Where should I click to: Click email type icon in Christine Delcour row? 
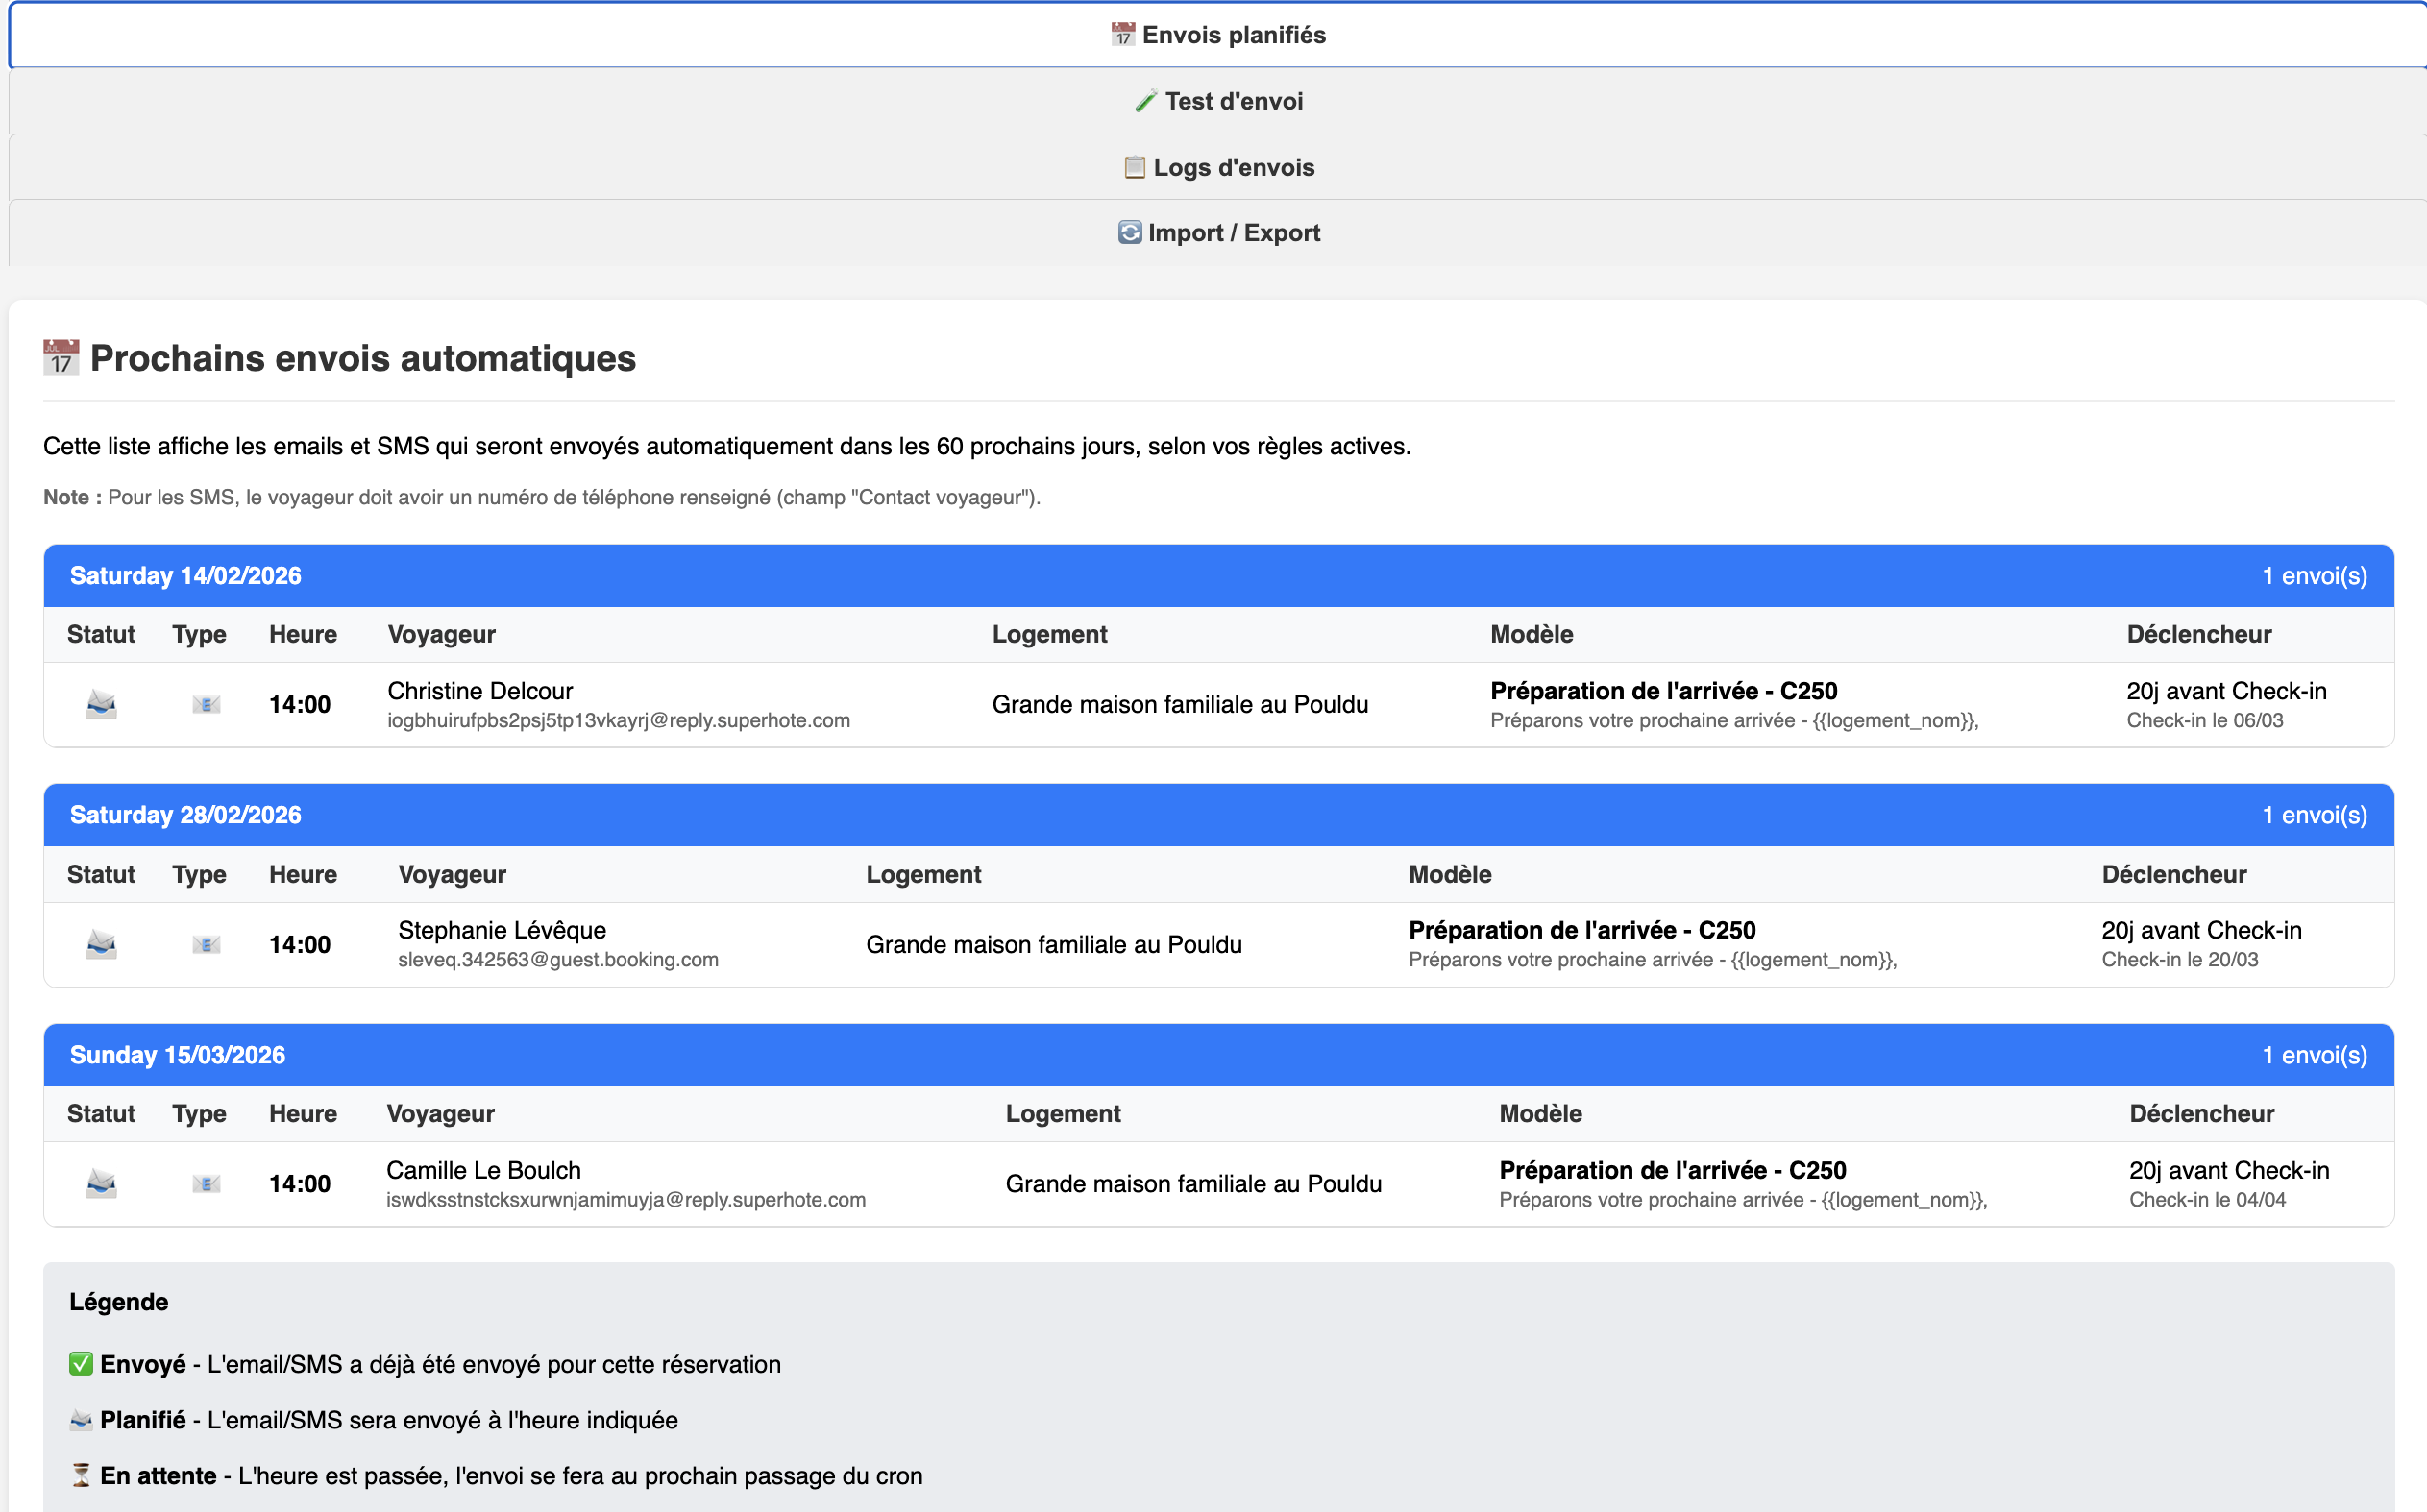(x=206, y=705)
